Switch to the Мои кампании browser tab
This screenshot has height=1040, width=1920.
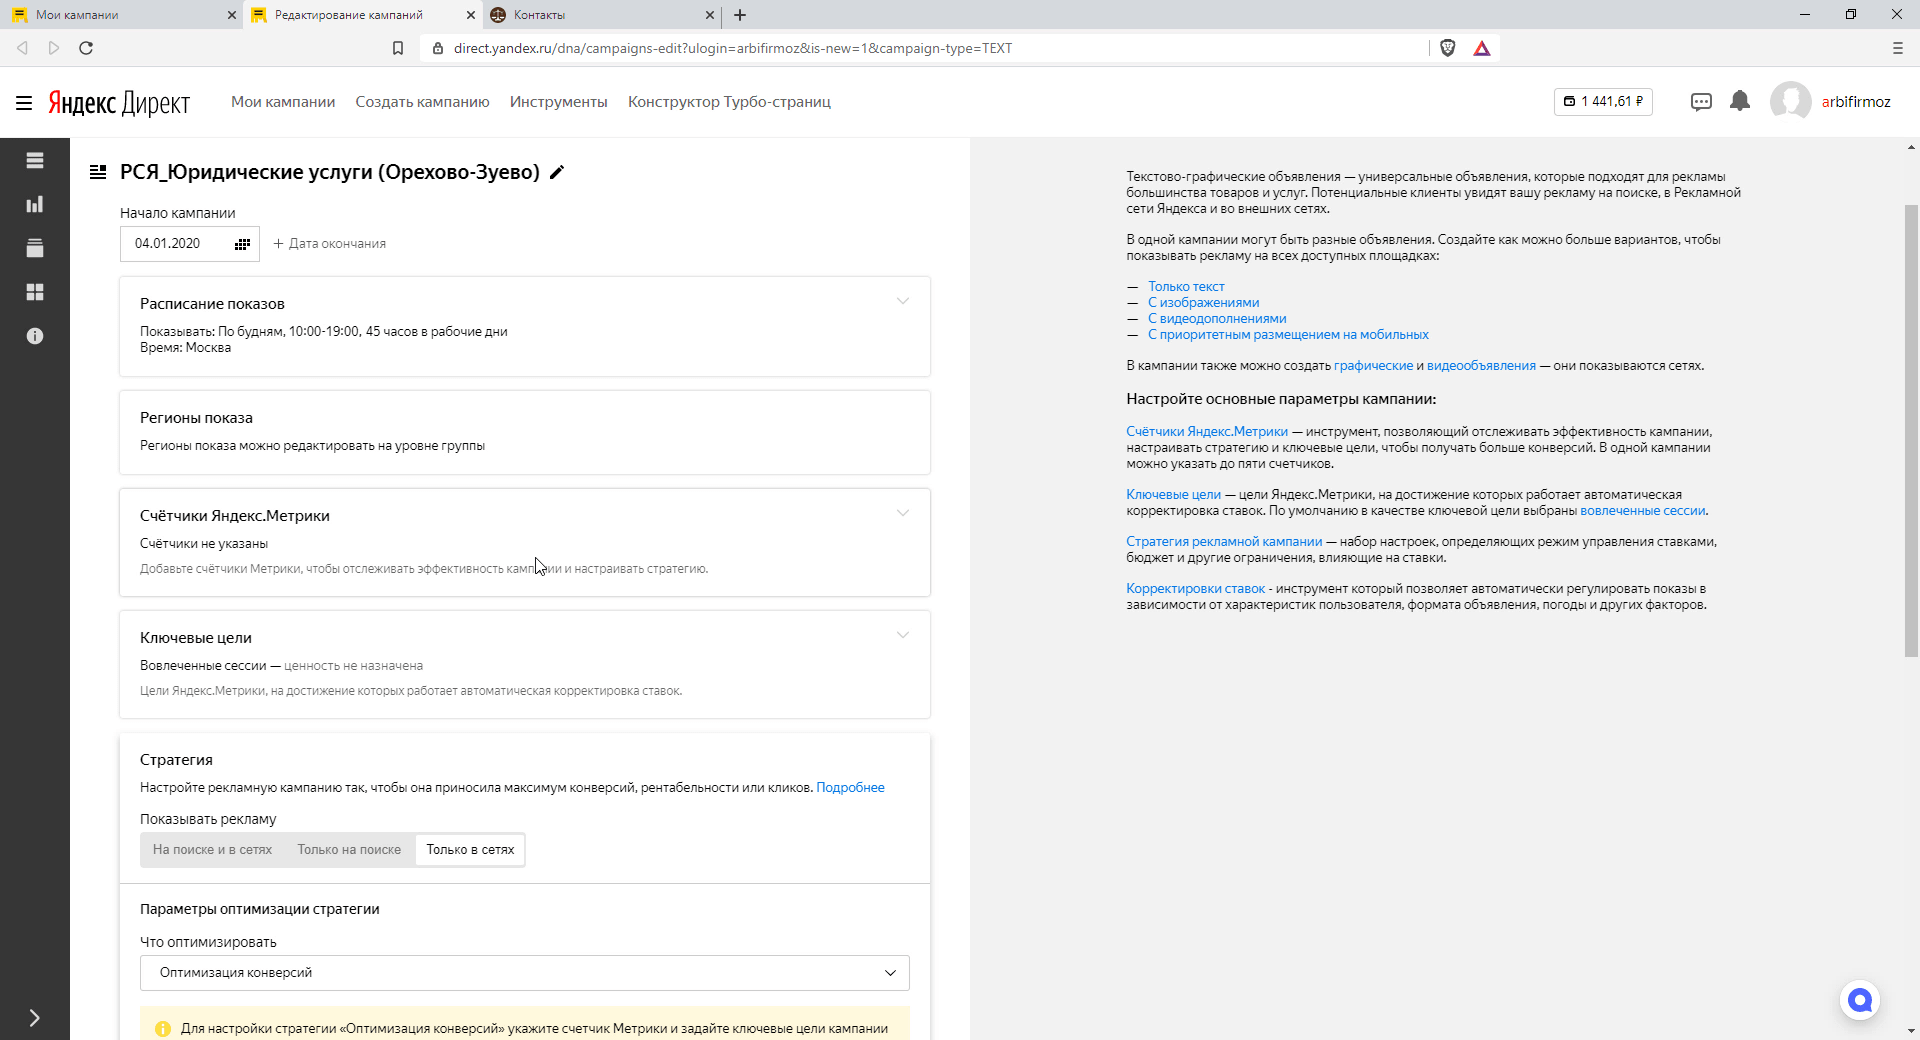tap(120, 15)
